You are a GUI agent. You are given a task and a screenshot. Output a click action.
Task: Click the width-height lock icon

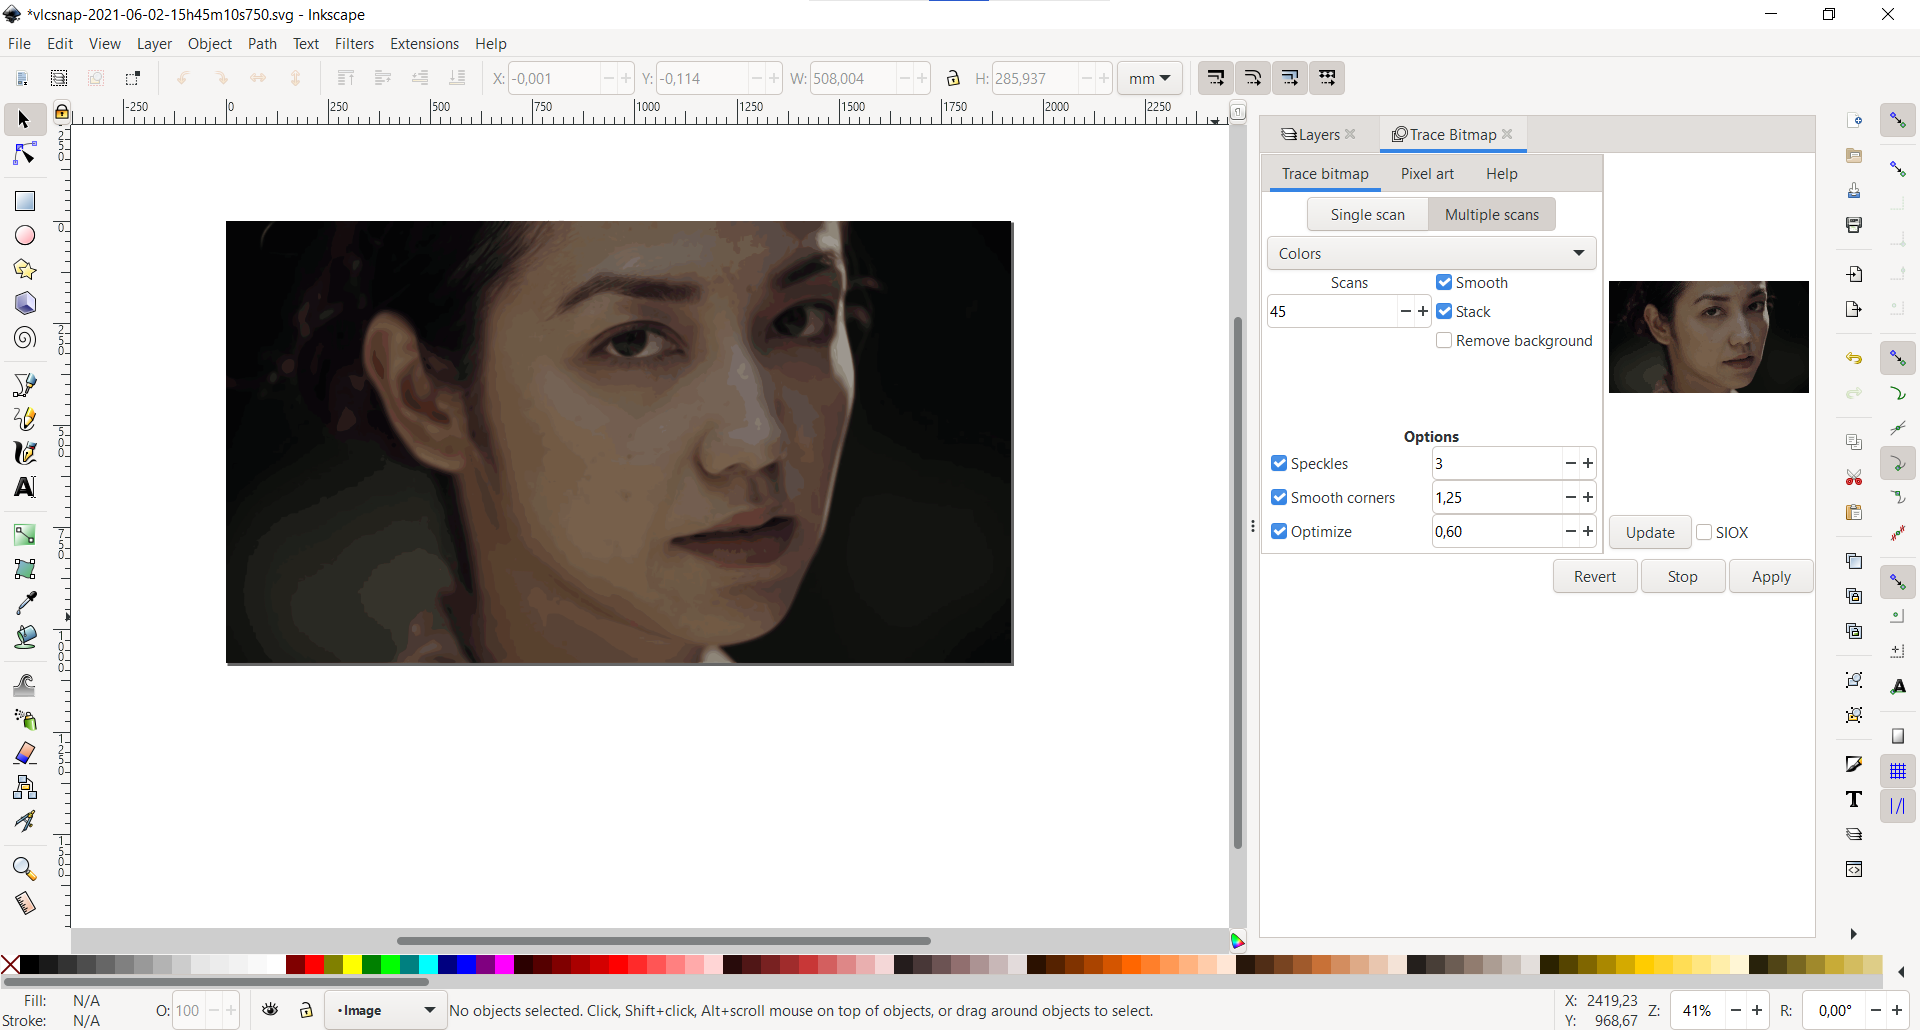click(x=953, y=78)
